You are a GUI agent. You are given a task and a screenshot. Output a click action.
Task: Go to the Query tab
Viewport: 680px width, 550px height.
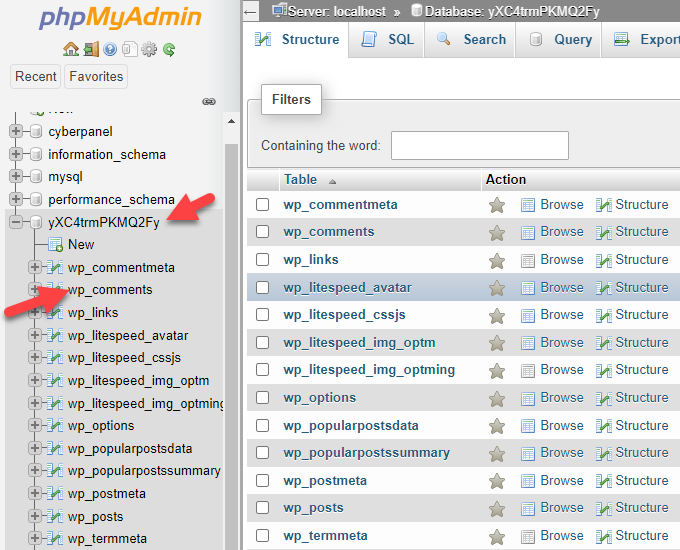pos(559,39)
